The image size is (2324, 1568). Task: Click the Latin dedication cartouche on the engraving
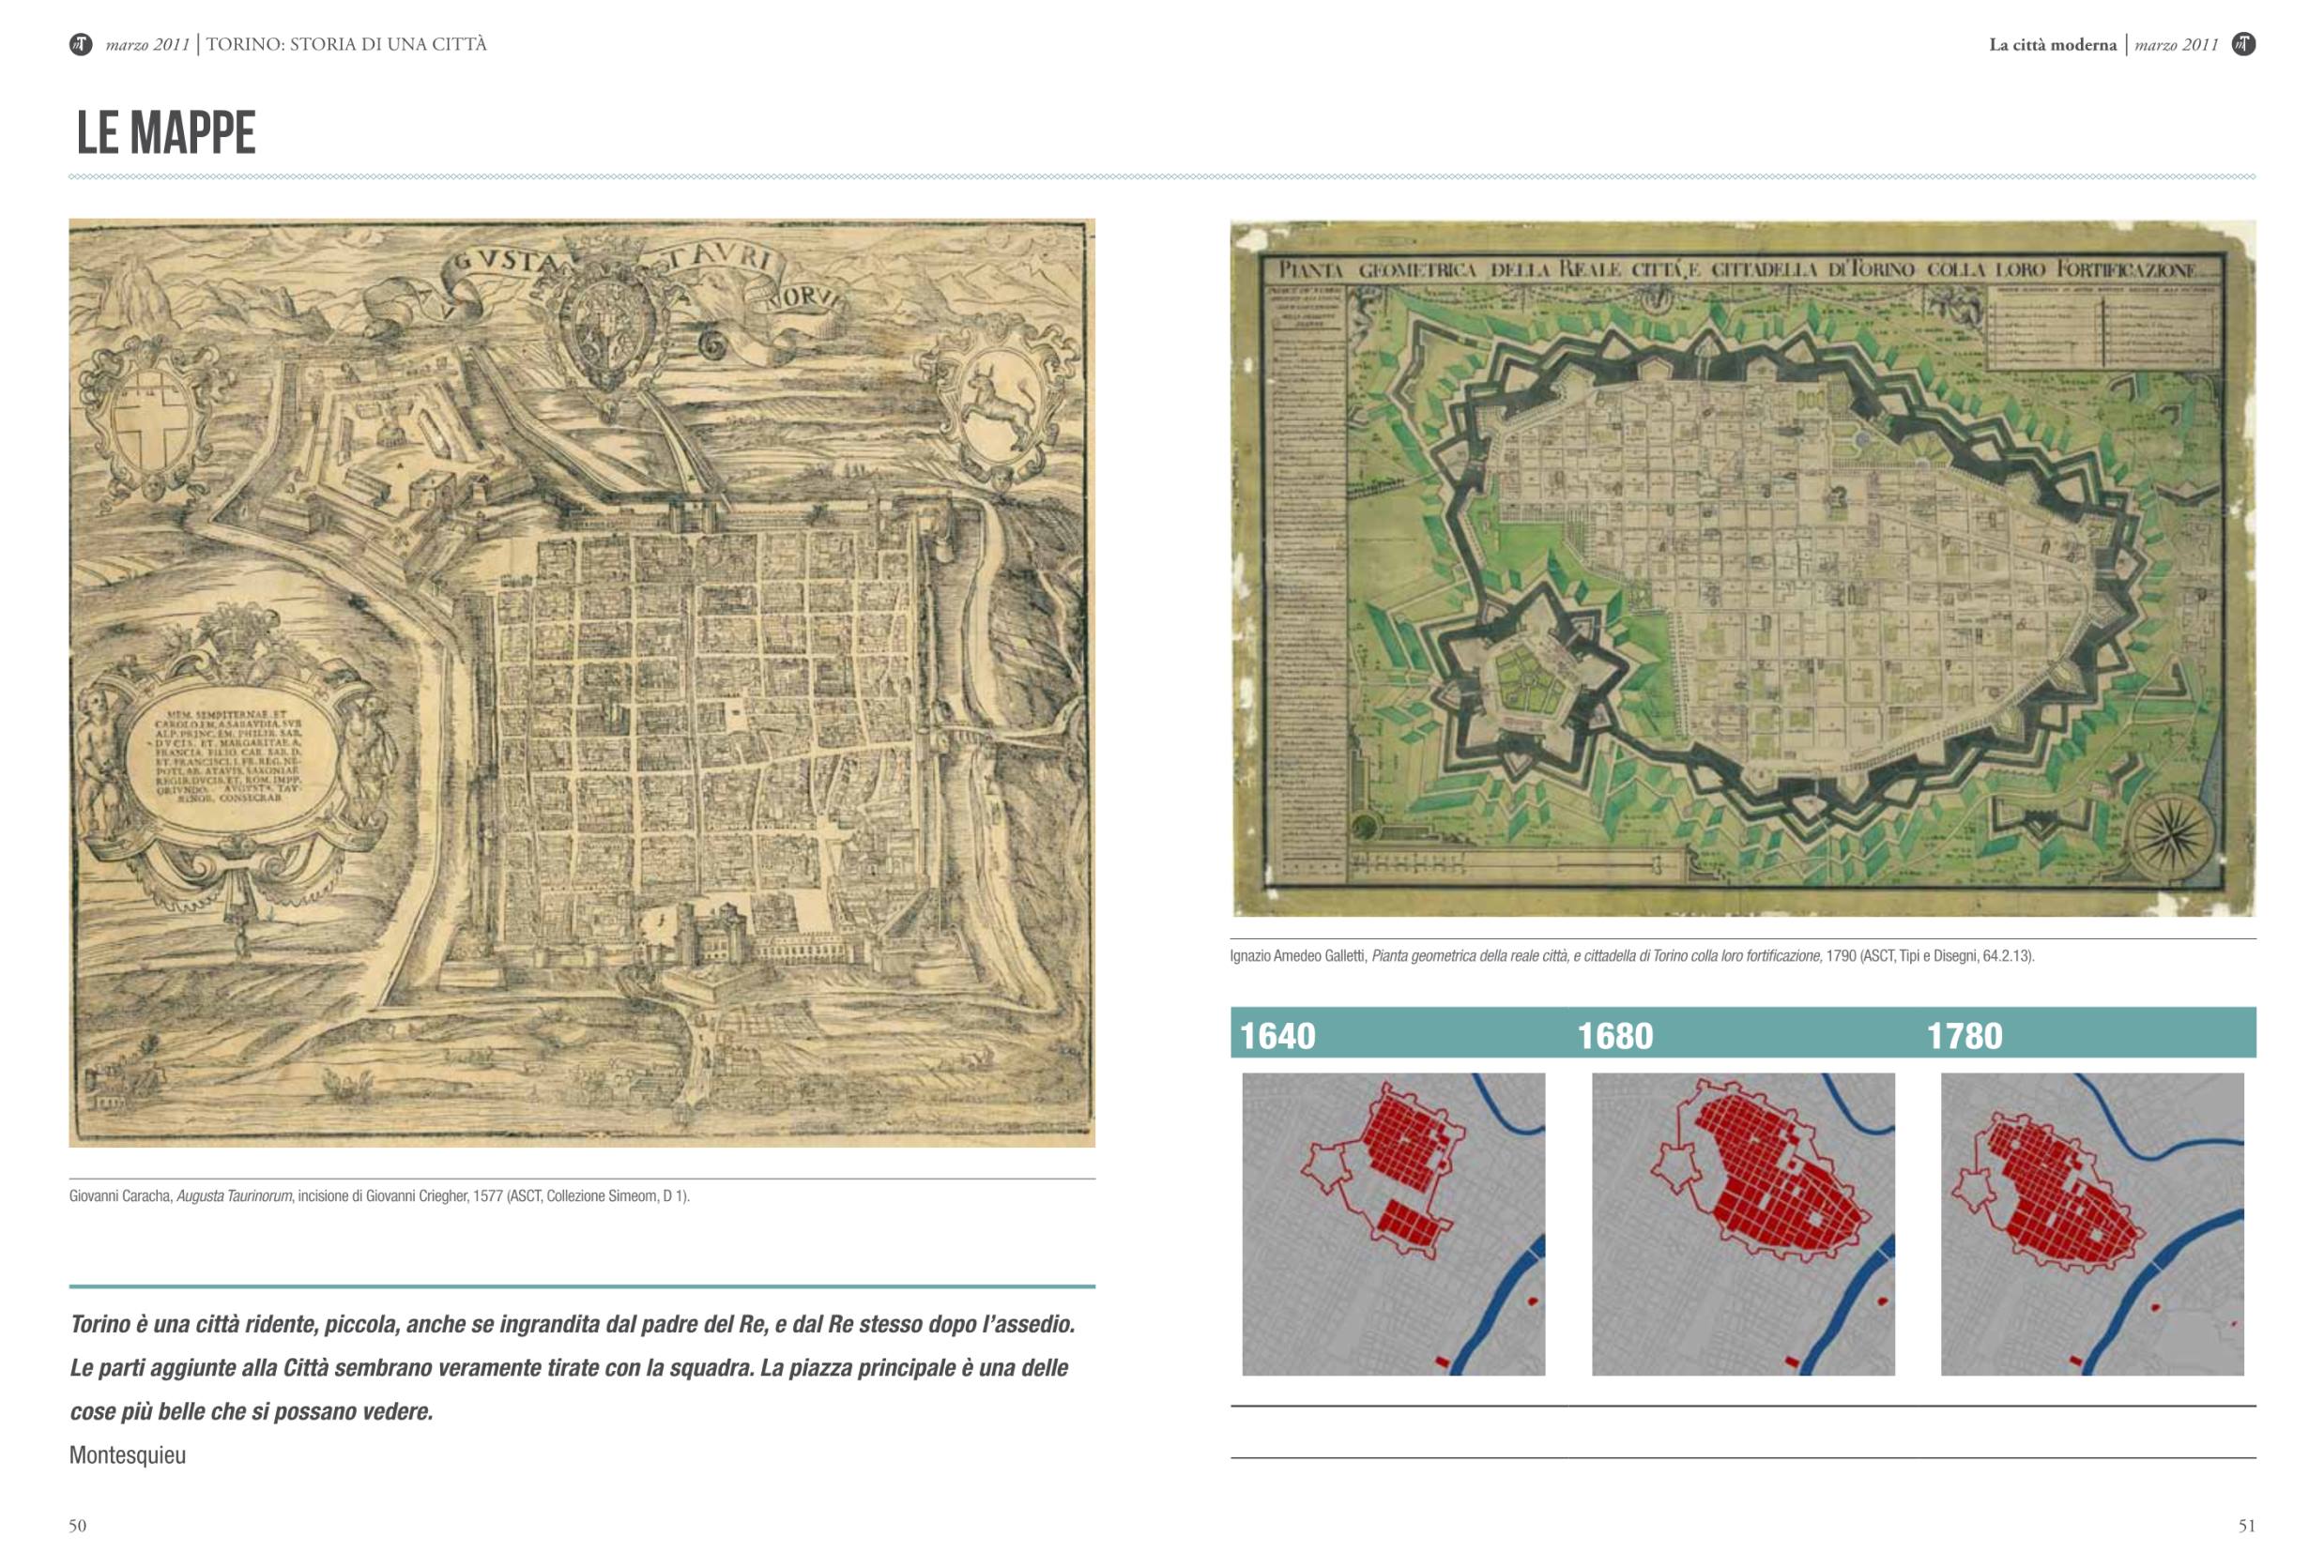tap(237, 757)
